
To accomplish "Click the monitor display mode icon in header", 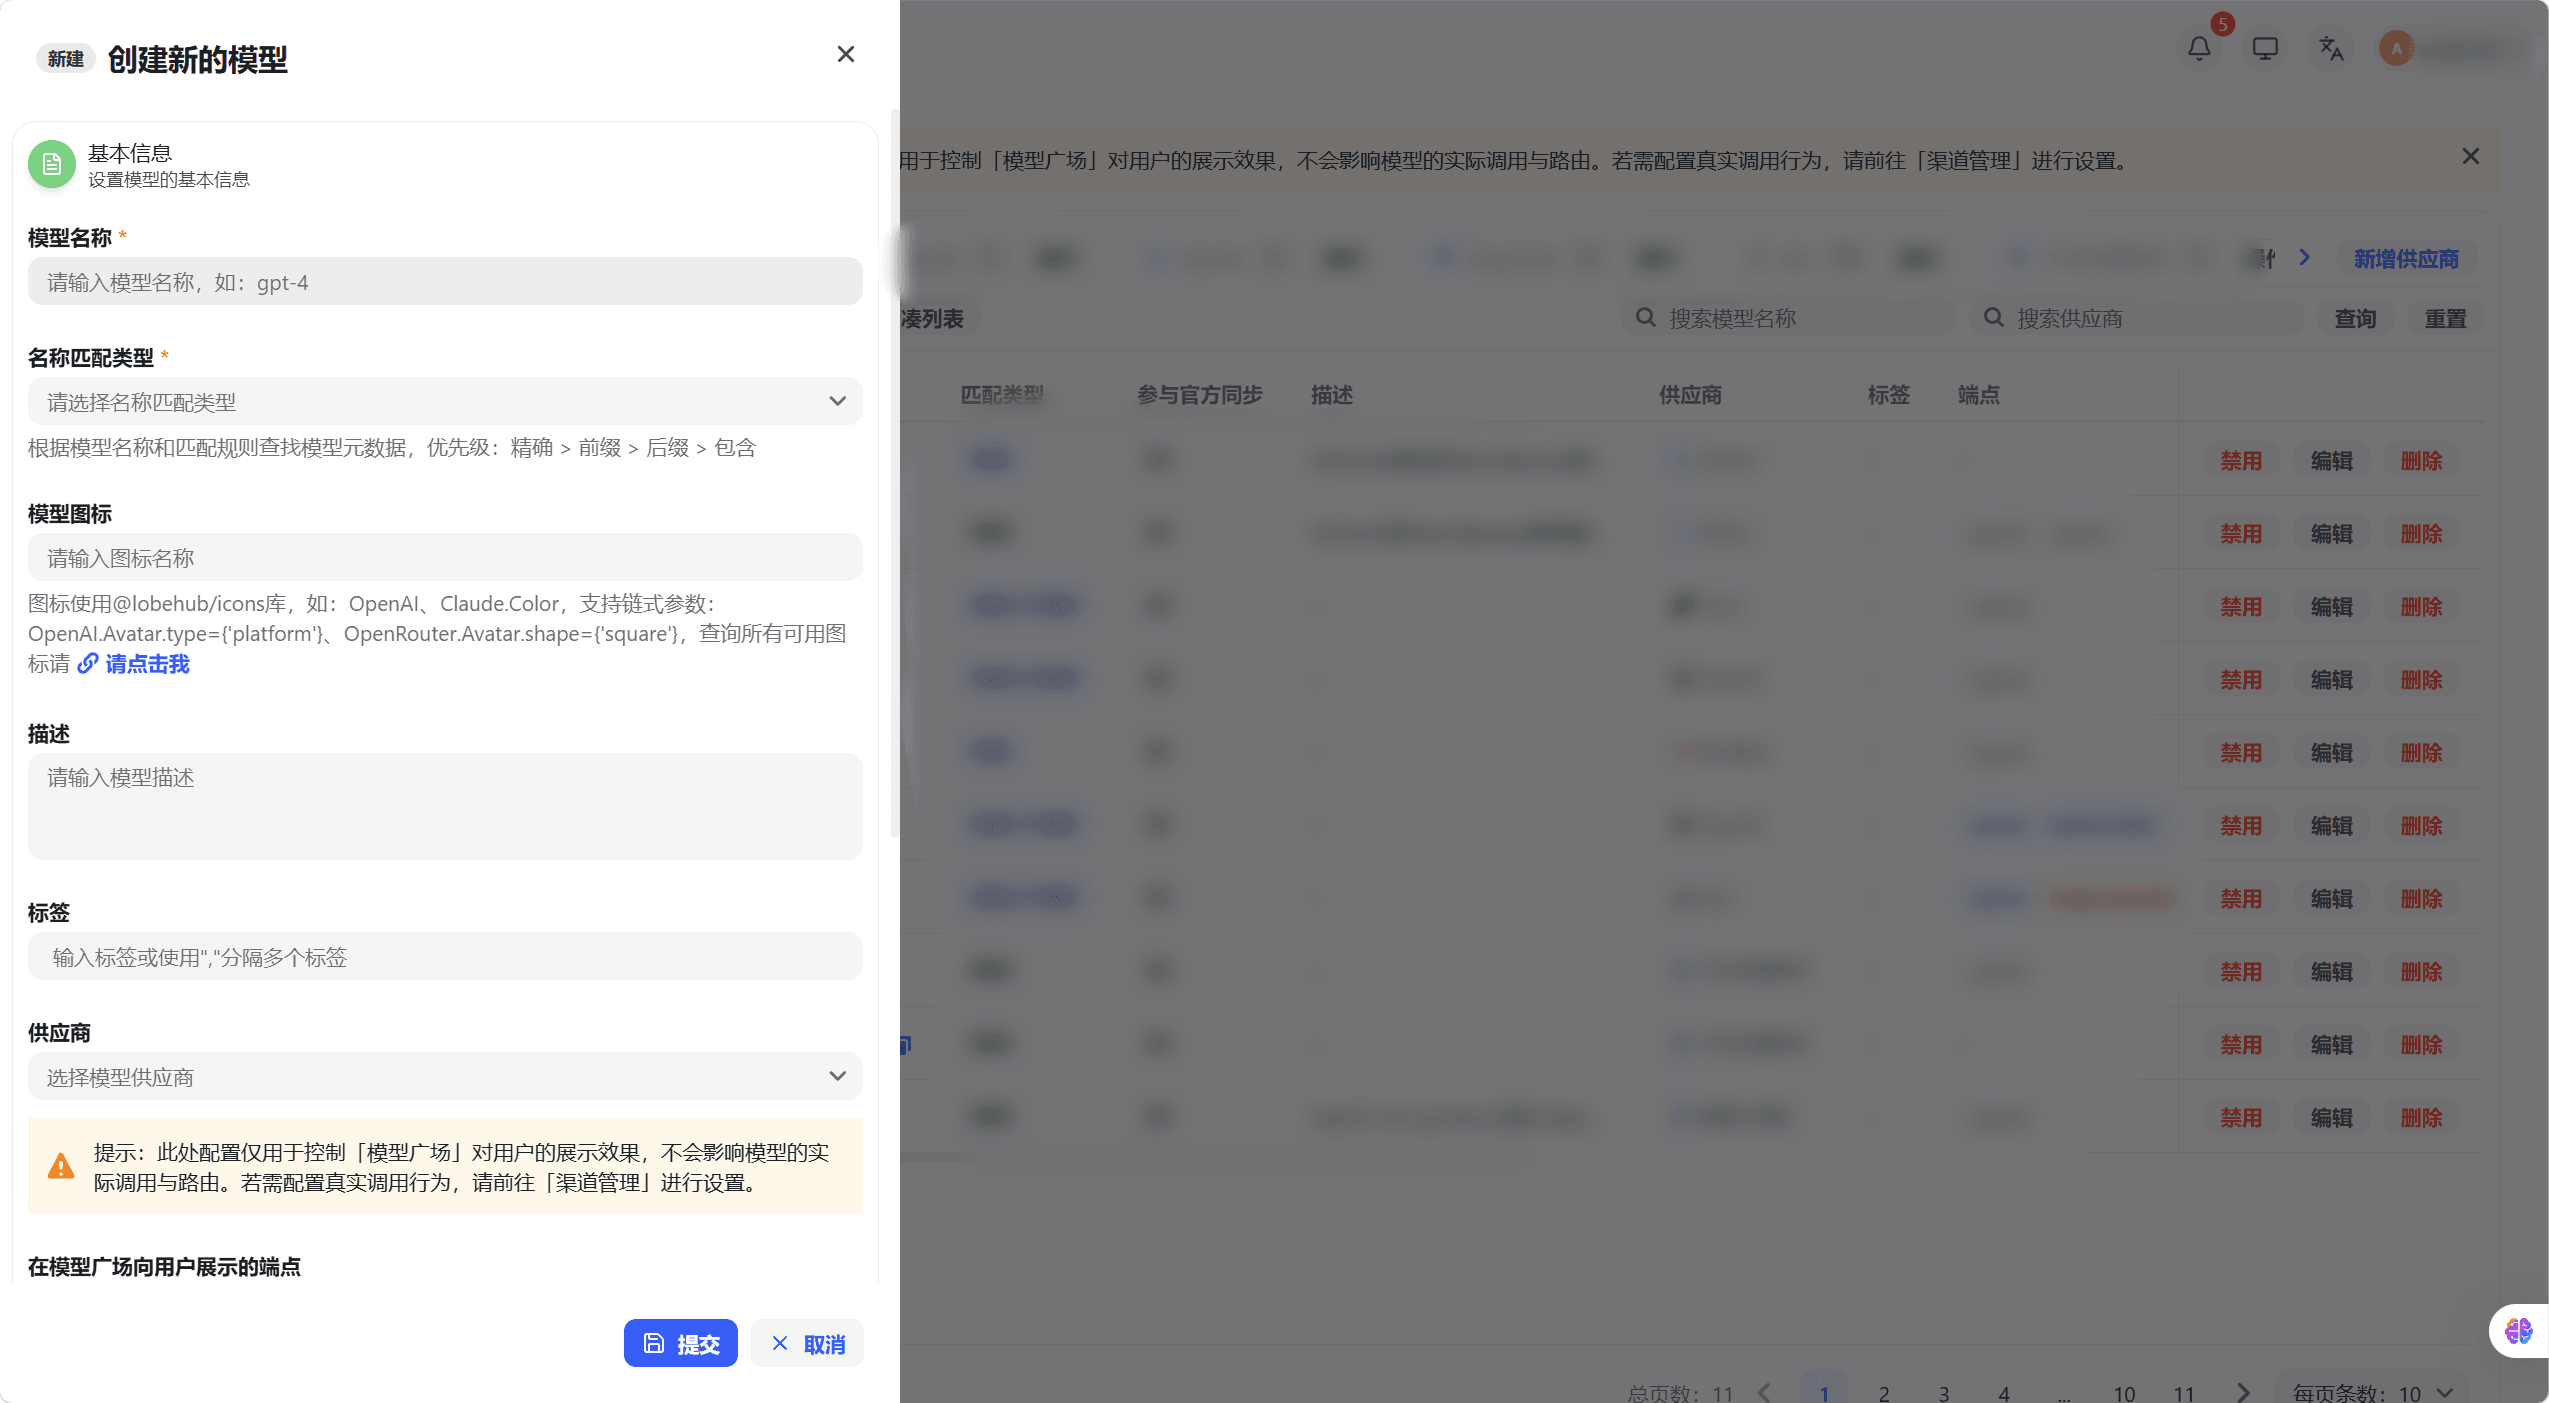I will (x=2263, y=47).
